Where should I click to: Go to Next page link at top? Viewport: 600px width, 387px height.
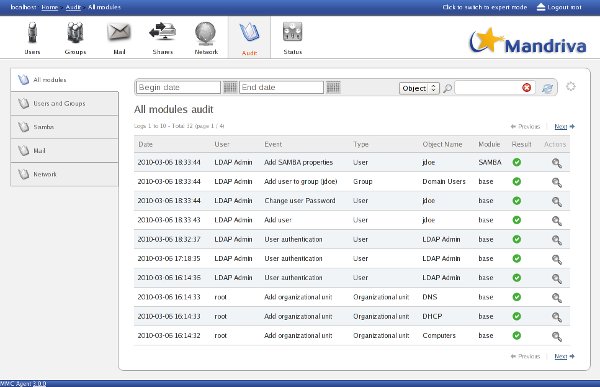[561, 126]
